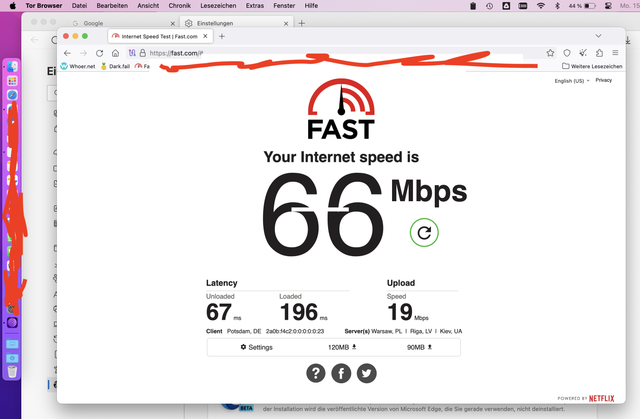Open the security level shield icon
Image resolution: width=640 pixels, height=419 pixels.
pyautogui.click(x=567, y=53)
